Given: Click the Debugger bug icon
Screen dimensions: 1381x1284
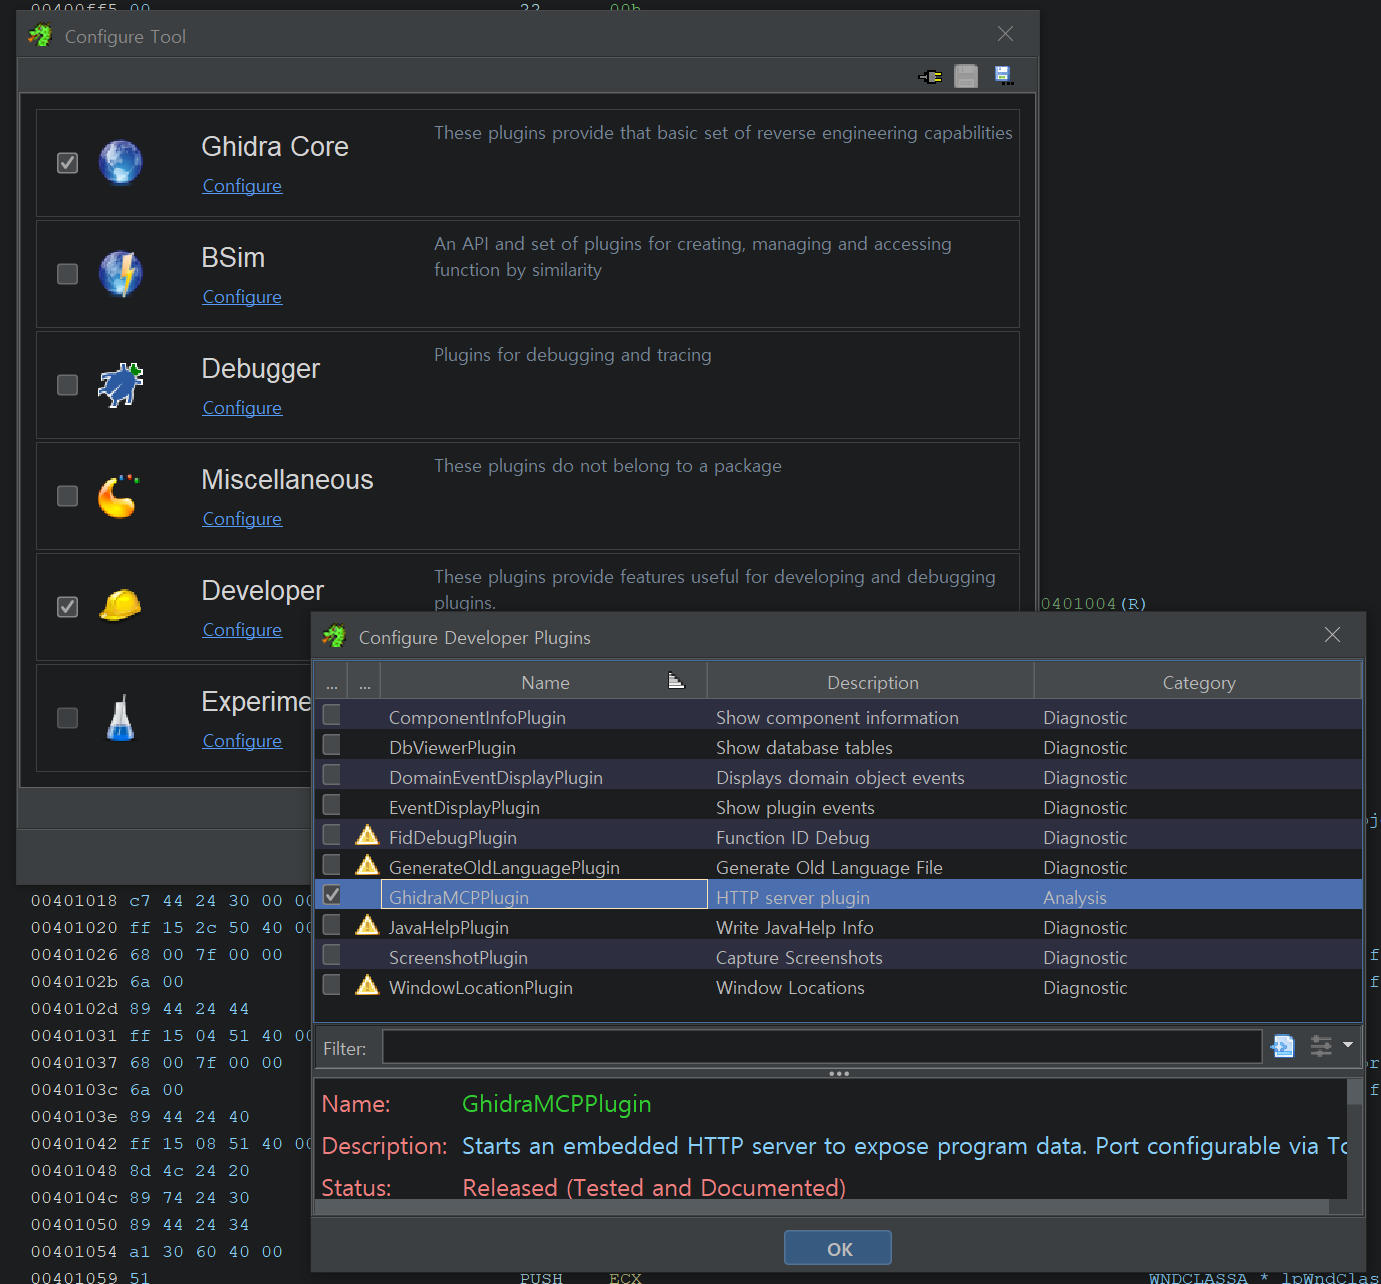Looking at the screenshot, I should point(121,384).
